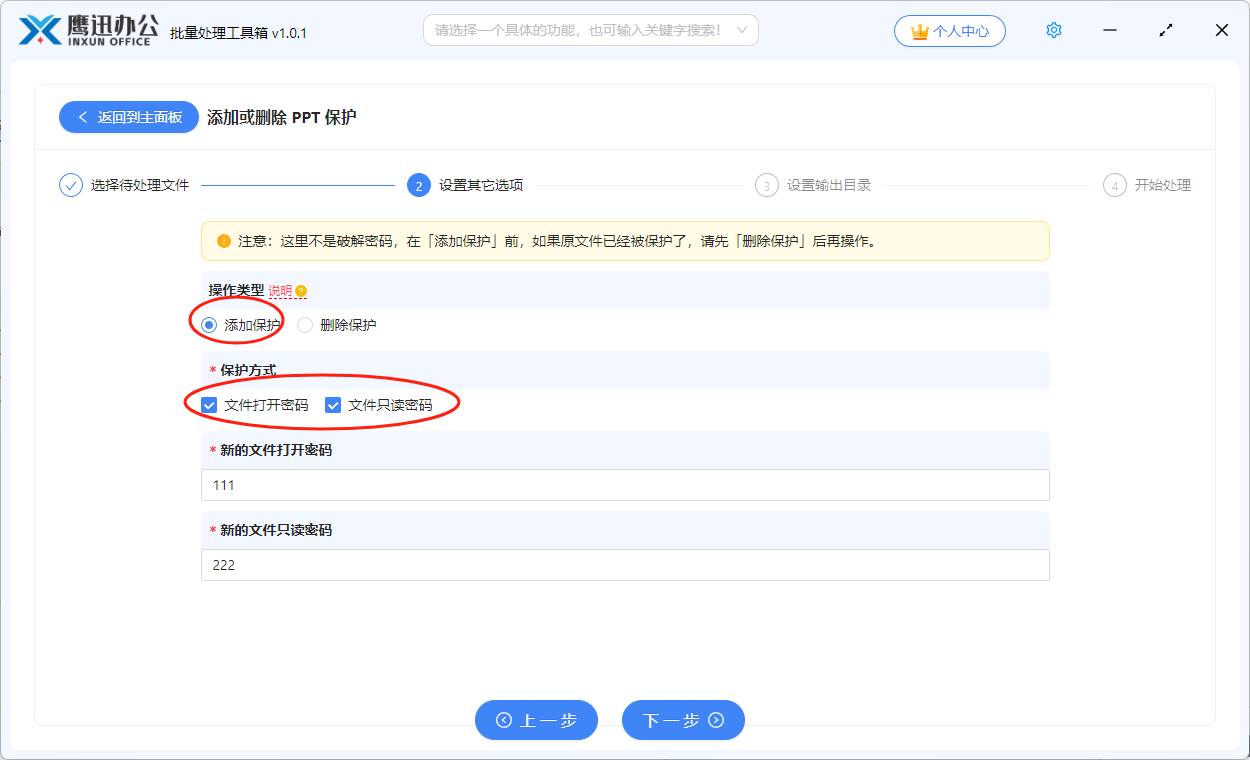Click the read-only password field containing 222

(x=625, y=565)
